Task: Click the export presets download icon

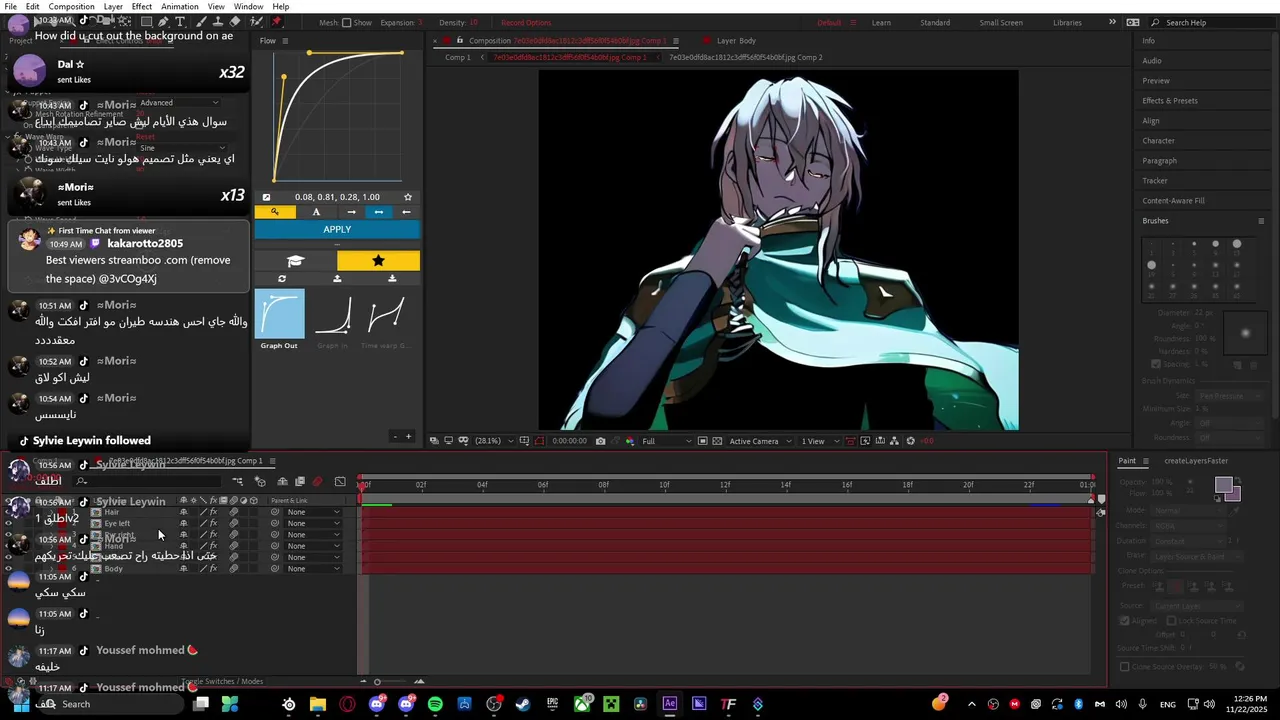Action: (x=392, y=279)
